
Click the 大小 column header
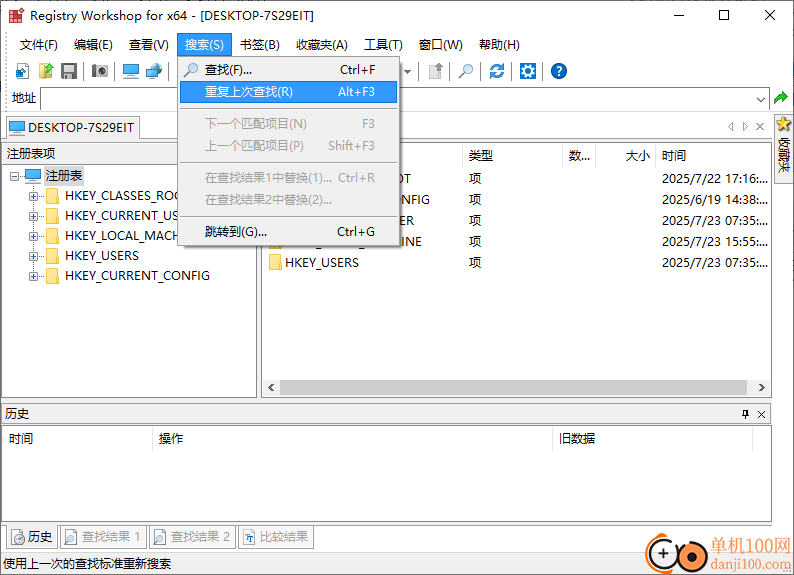pyautogui.click(x=626, y=155)
